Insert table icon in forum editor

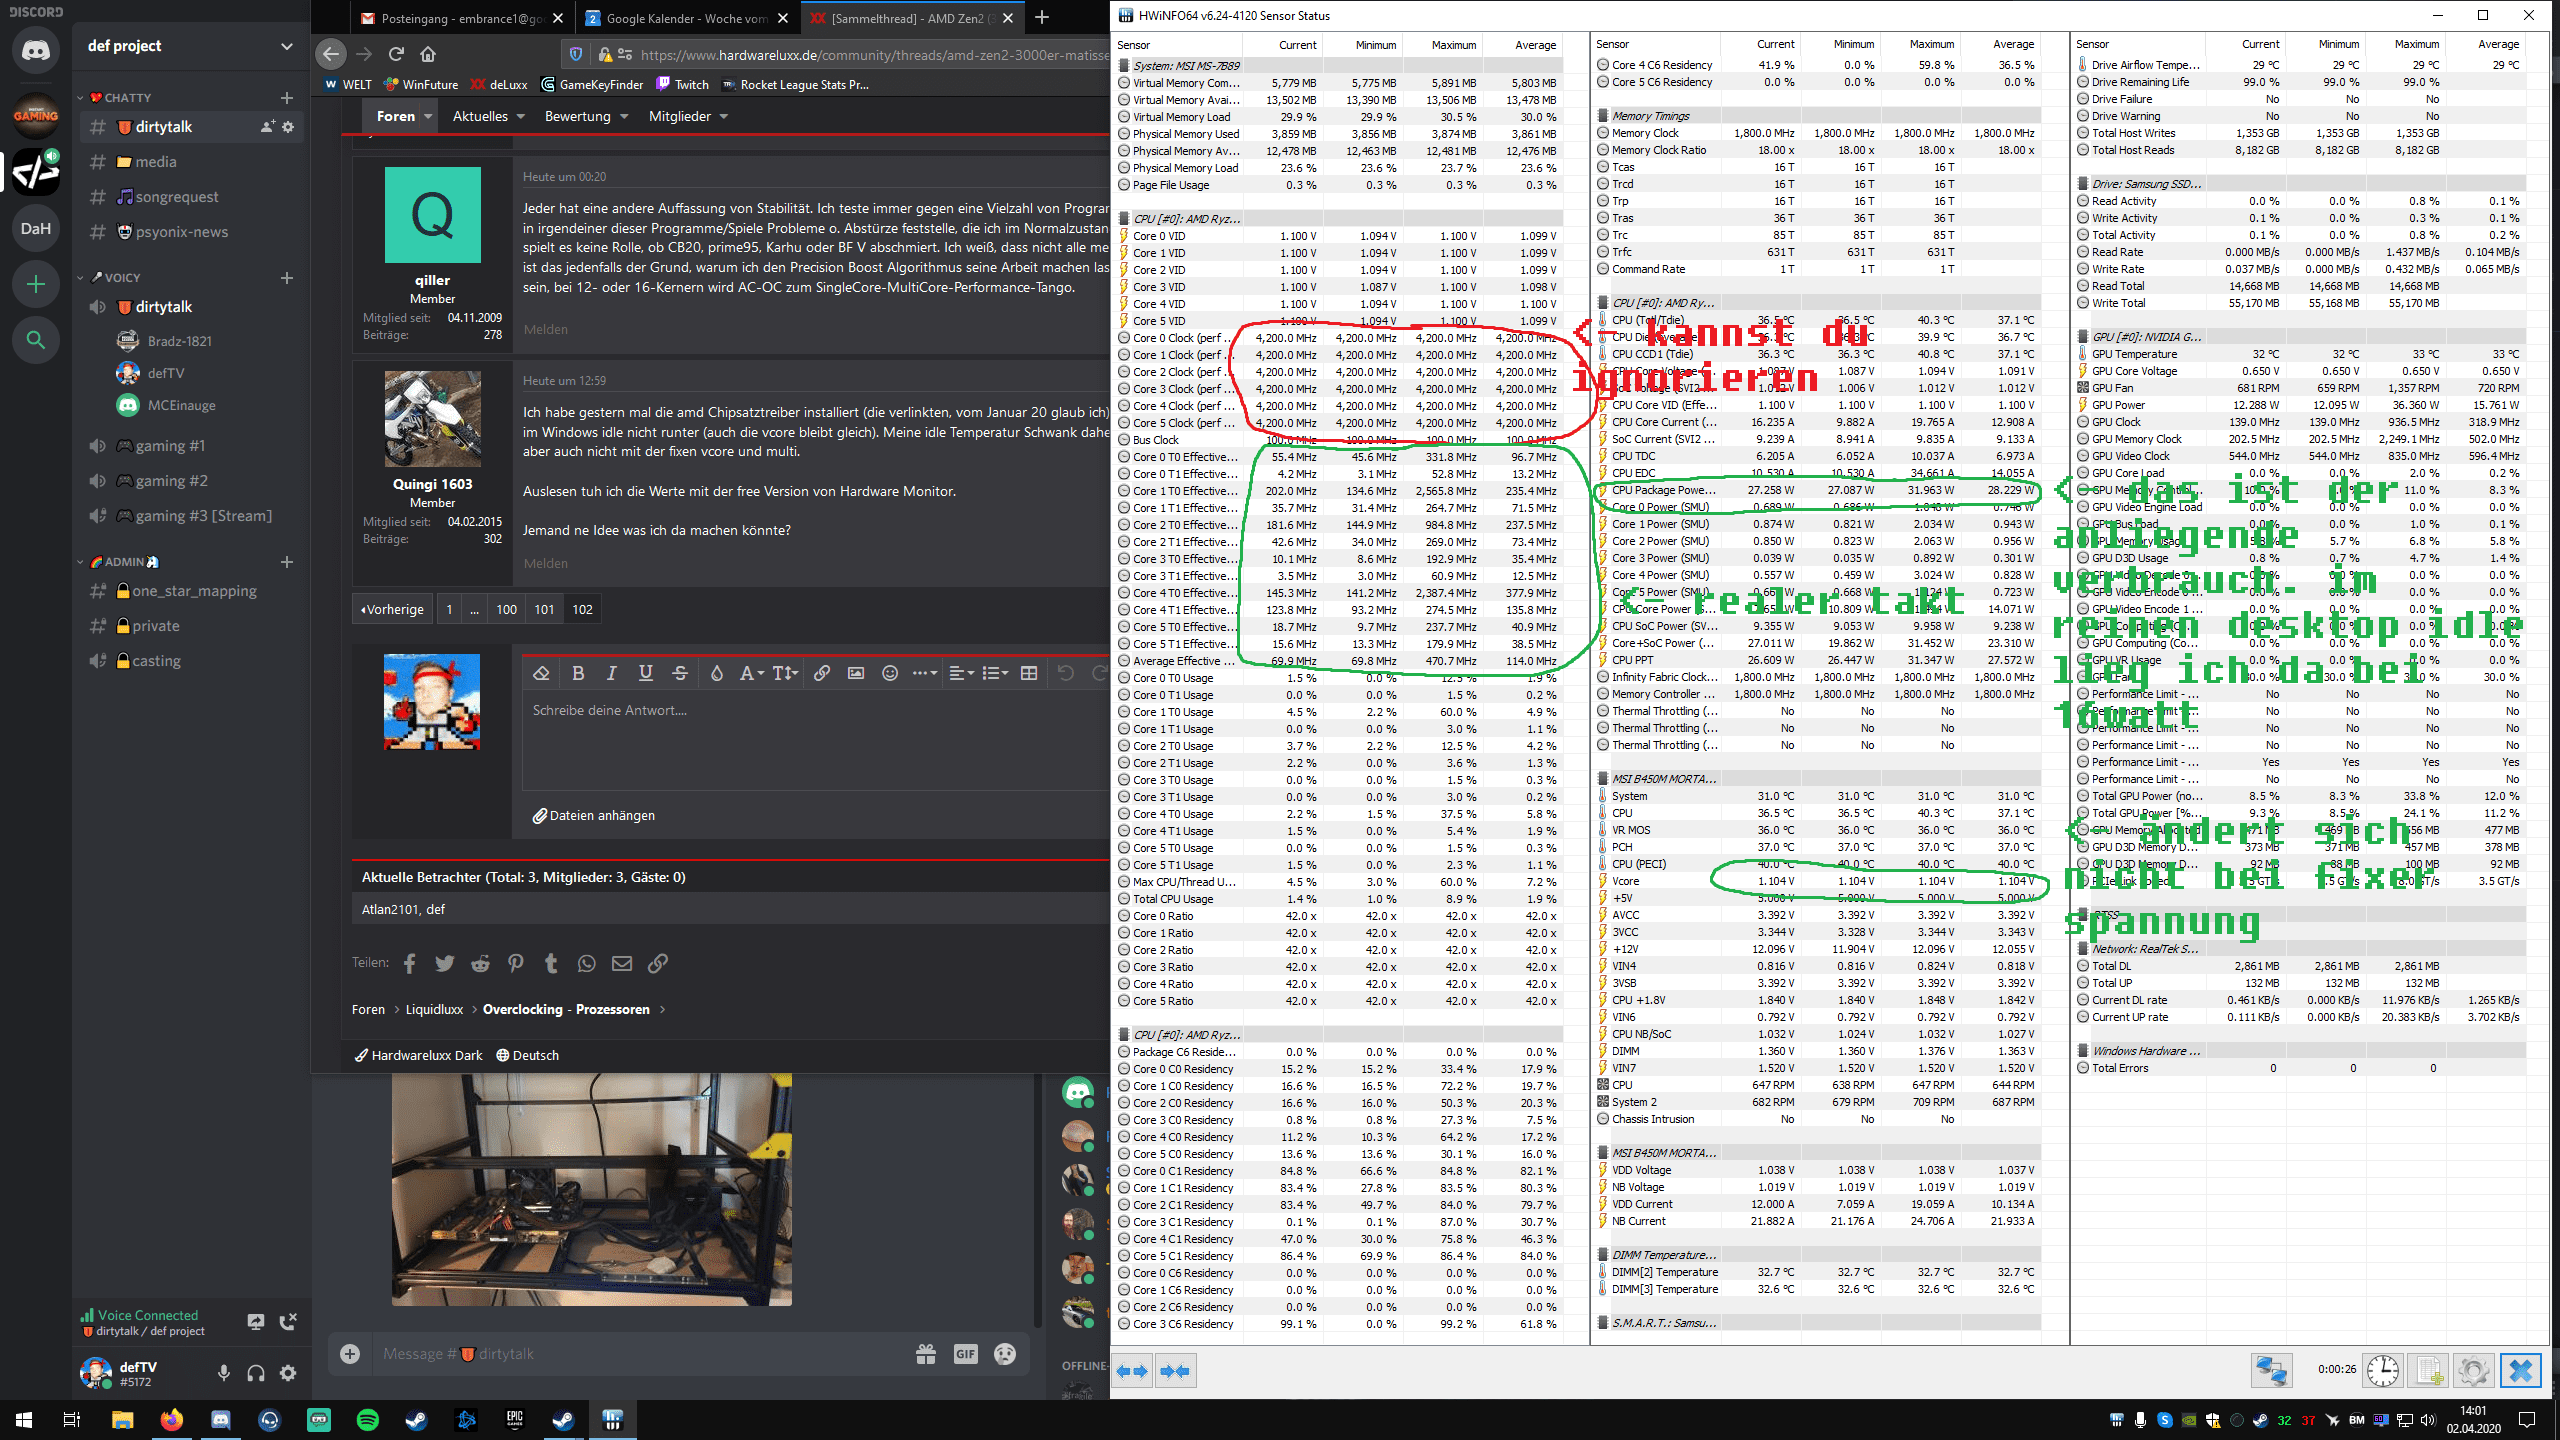coord(1028,673)
